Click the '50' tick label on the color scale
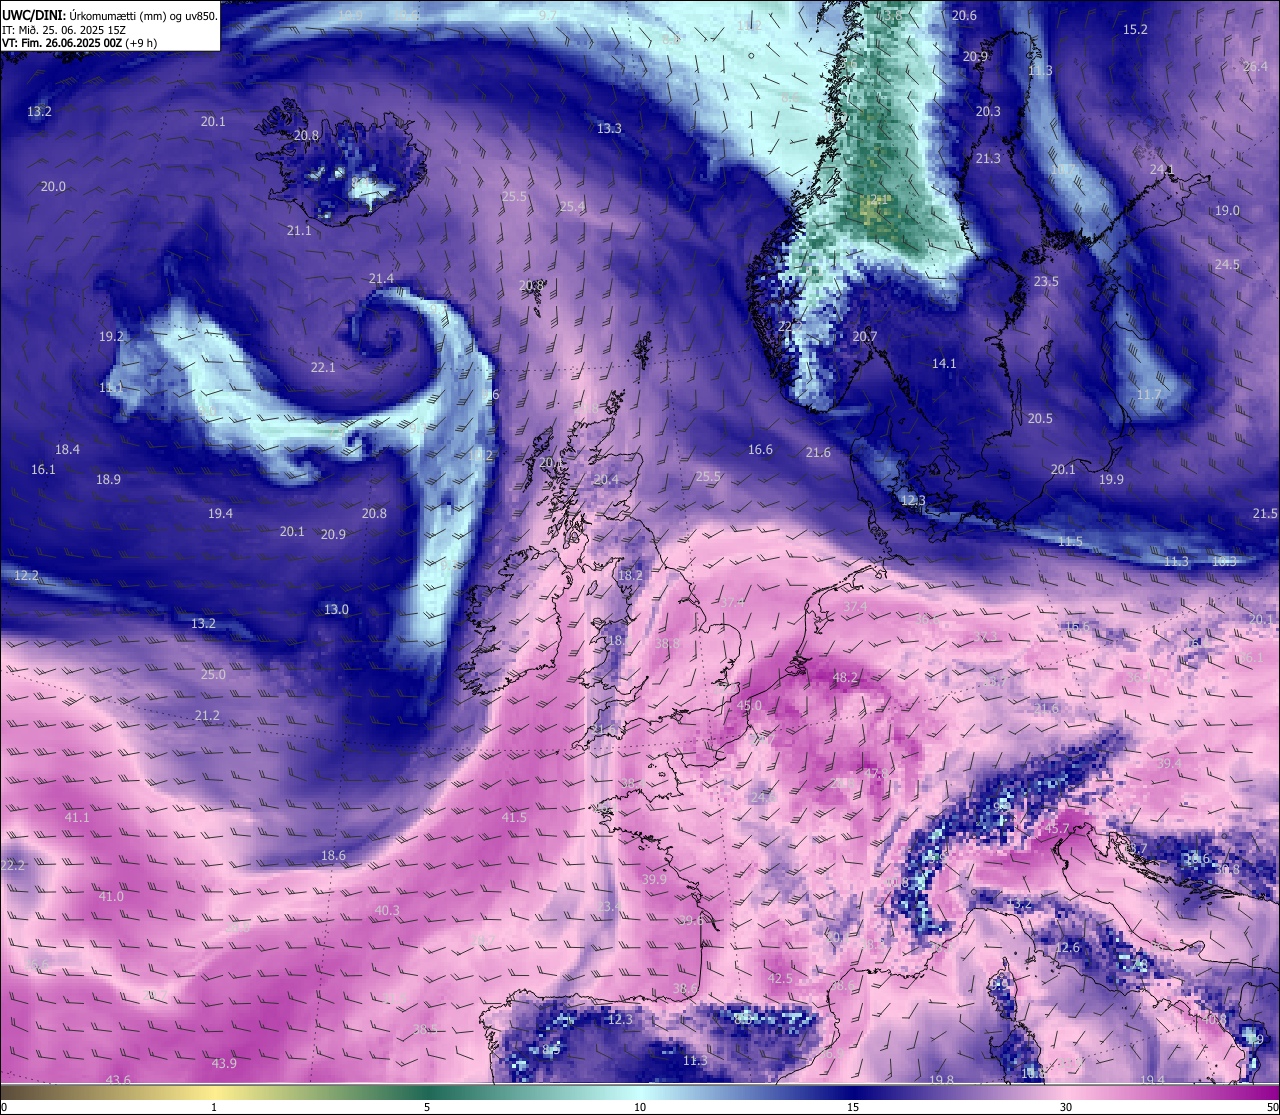Screen dimensions: 1280x1115 point(1272,1107)
